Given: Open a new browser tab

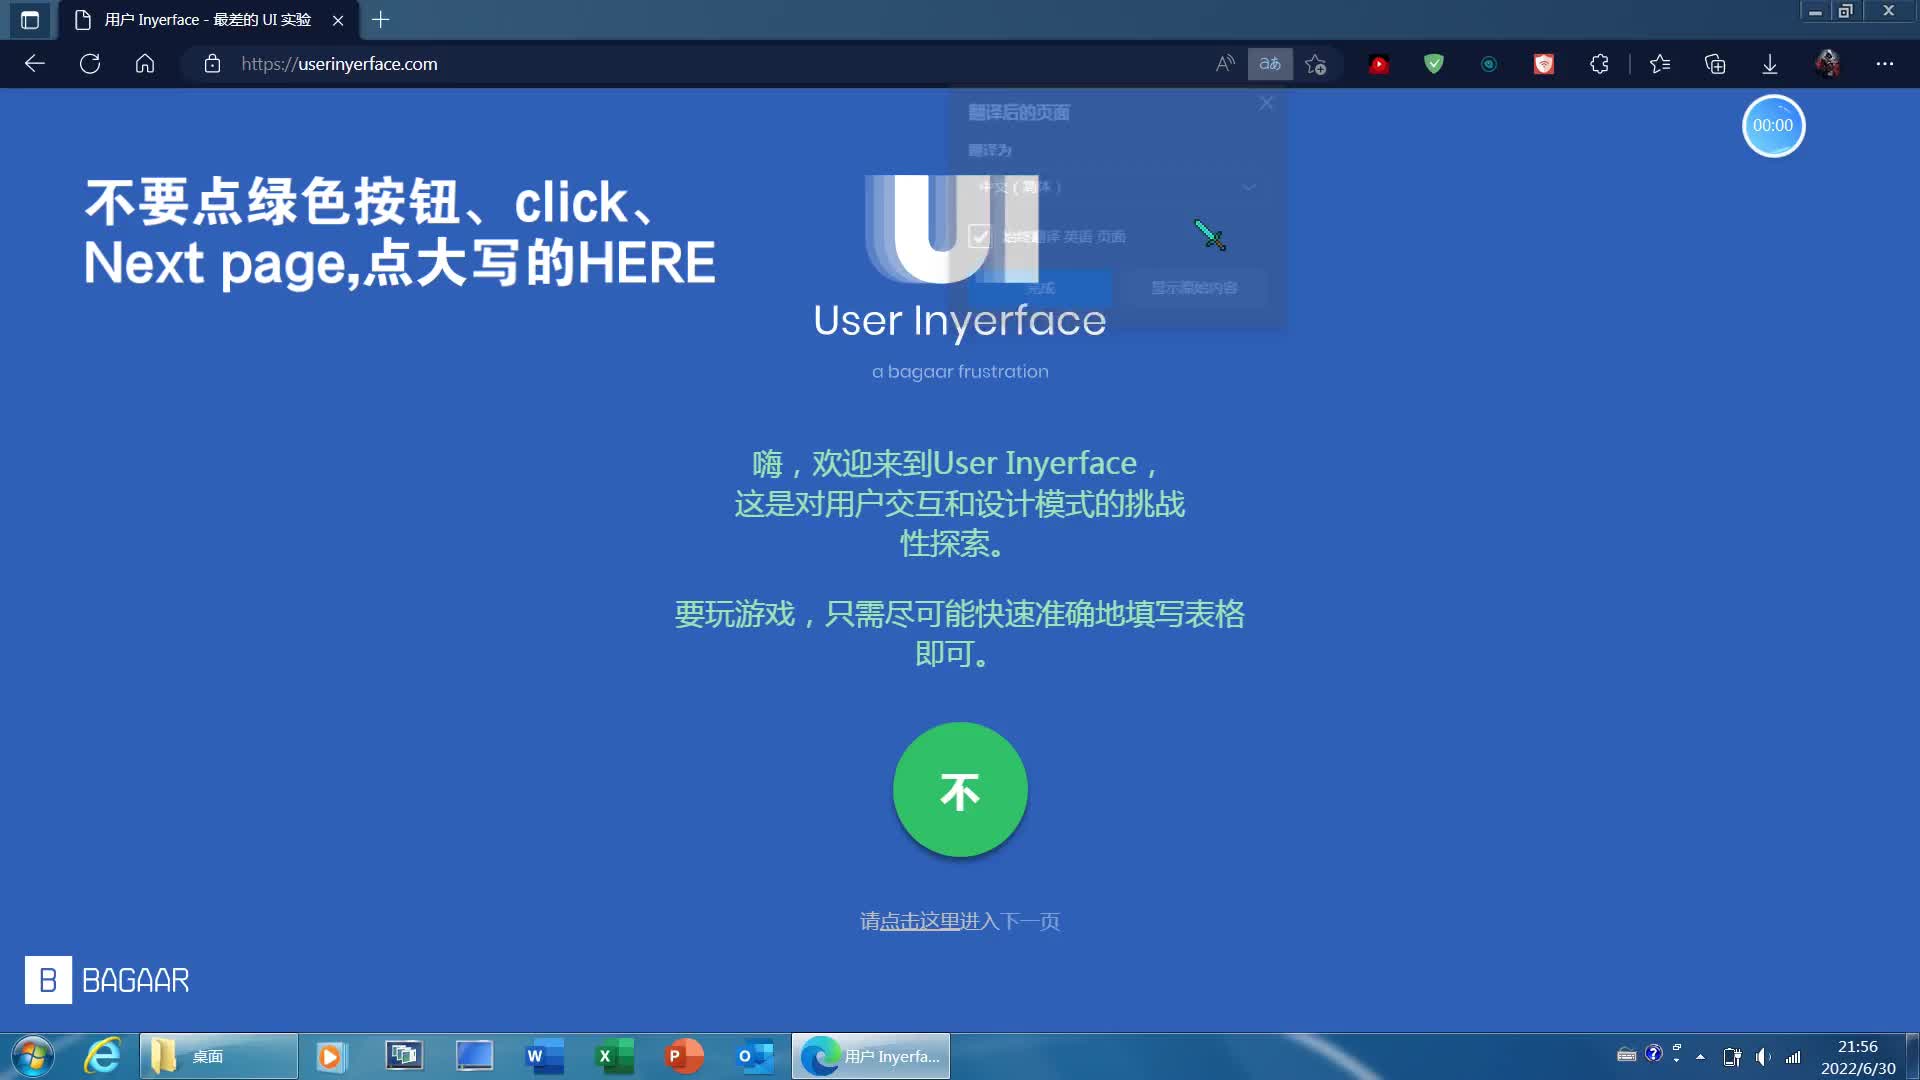Looking at the screenshot, I should (380, 20).
